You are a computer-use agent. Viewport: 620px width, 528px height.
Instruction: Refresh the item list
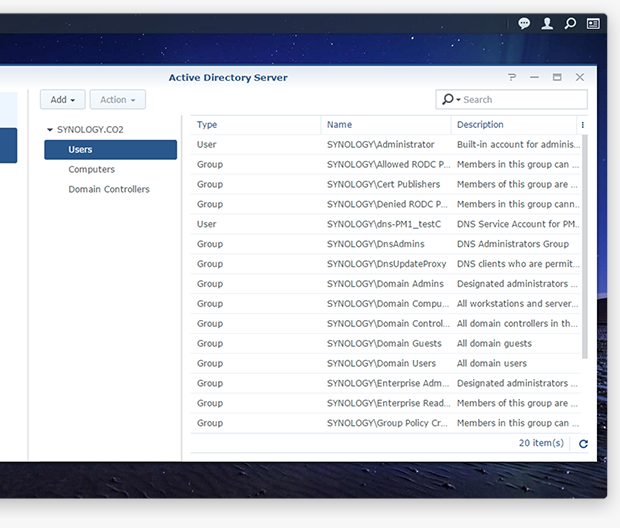pyautogui.click(x=583, y=444)
